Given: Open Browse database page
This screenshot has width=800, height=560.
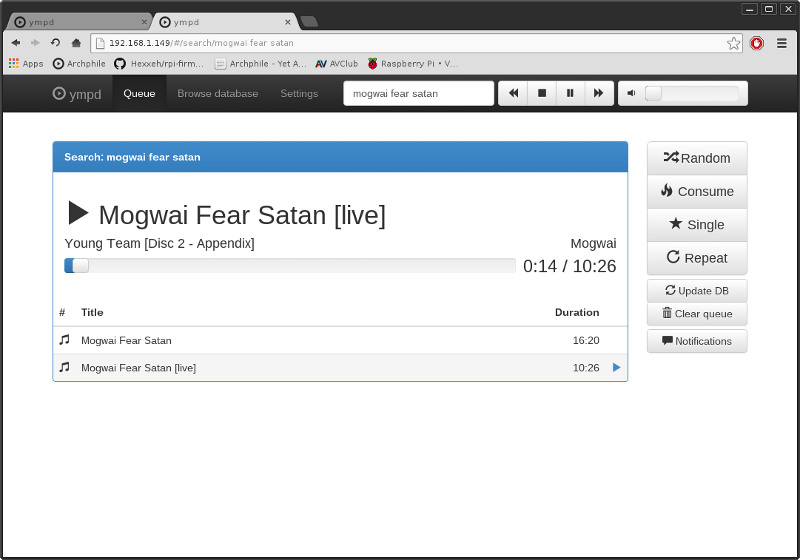Looking at the screenshot, I should (x=217, y=93).
